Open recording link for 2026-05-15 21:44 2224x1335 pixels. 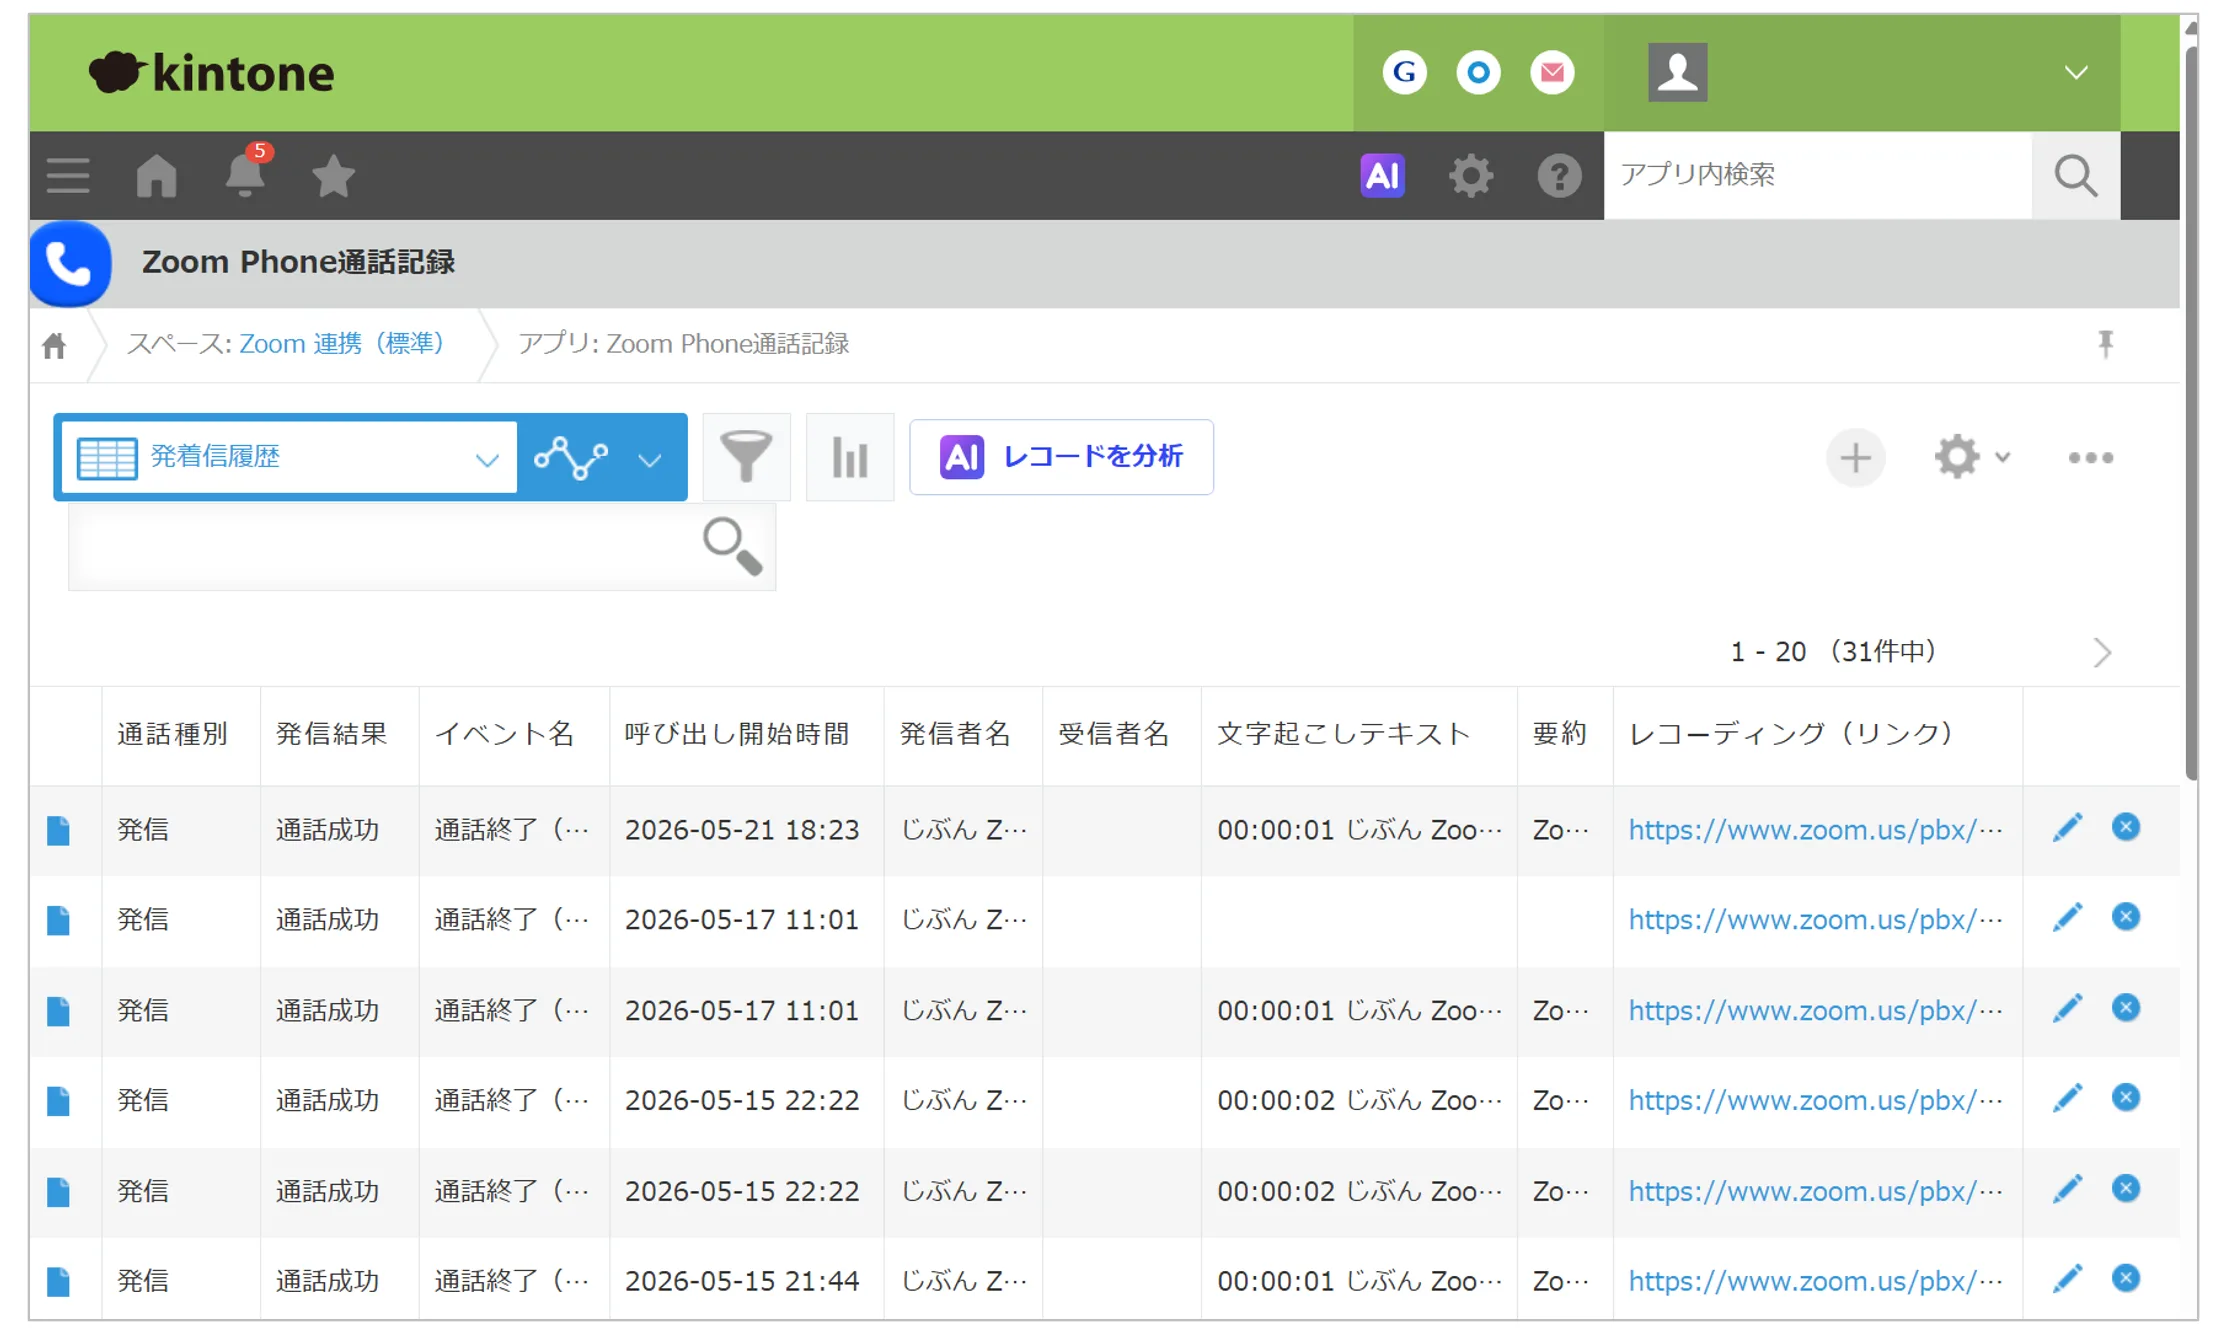click(x=1814, y=1281)
